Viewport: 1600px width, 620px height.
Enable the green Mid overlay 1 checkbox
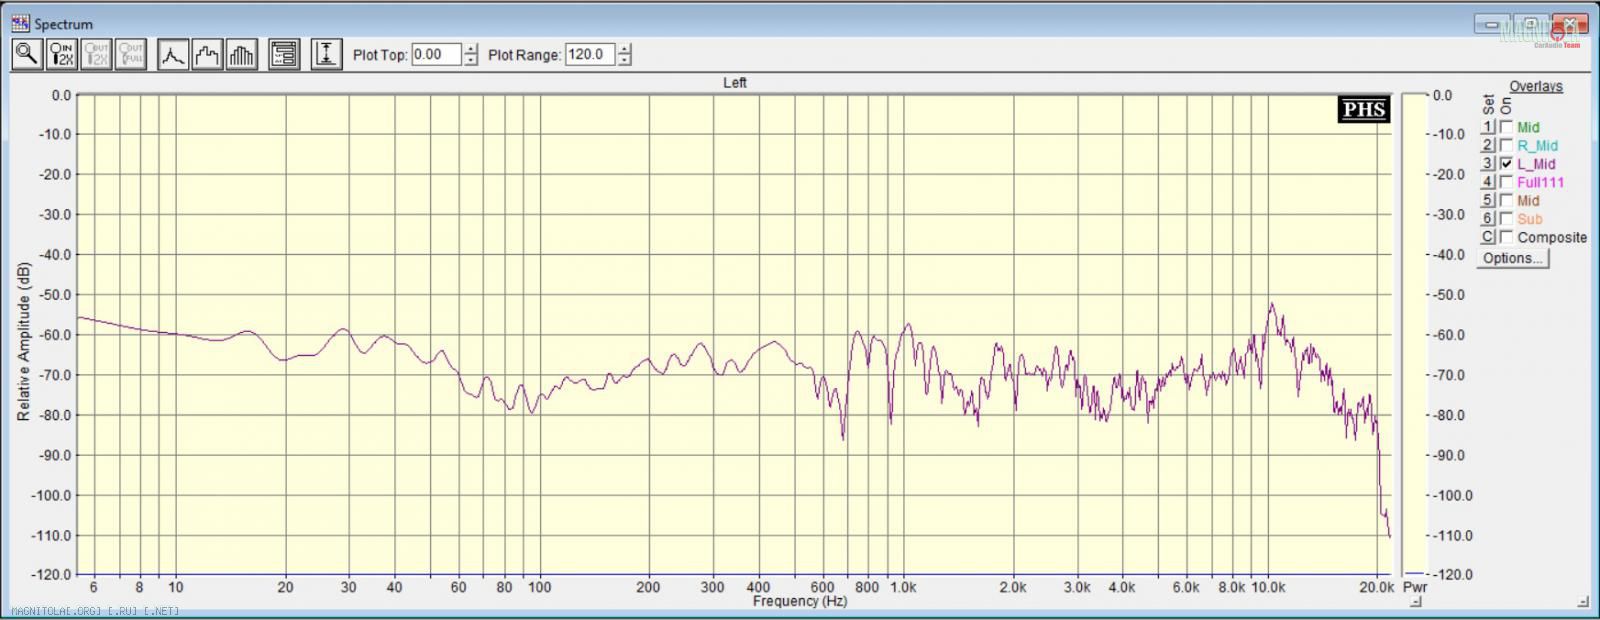click(x=1506, y=127)
